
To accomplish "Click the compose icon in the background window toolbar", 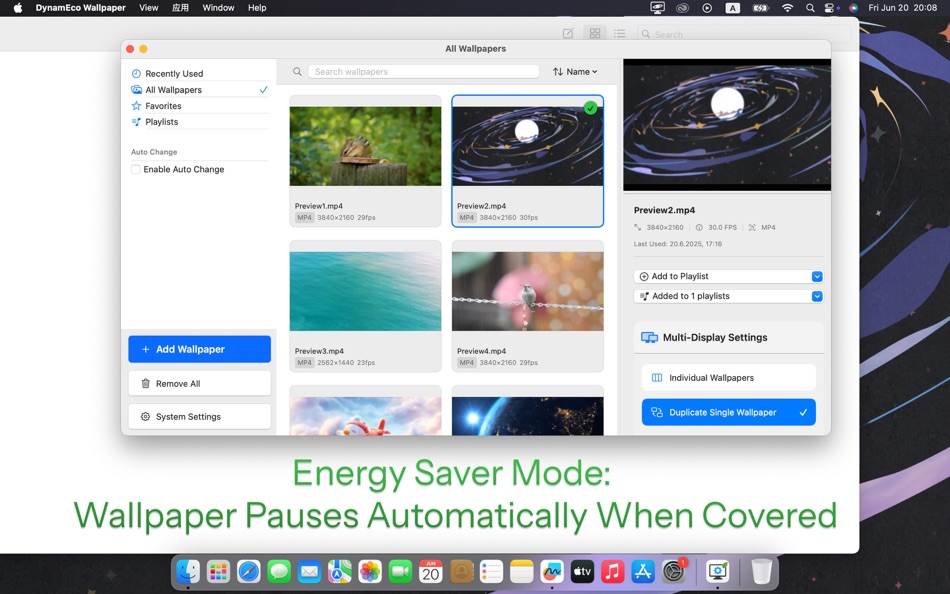I will click(x=568, y=33).
